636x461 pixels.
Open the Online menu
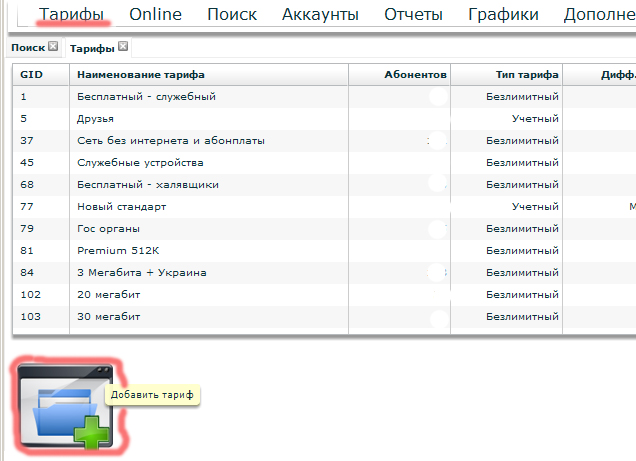(x=155, y=15)
